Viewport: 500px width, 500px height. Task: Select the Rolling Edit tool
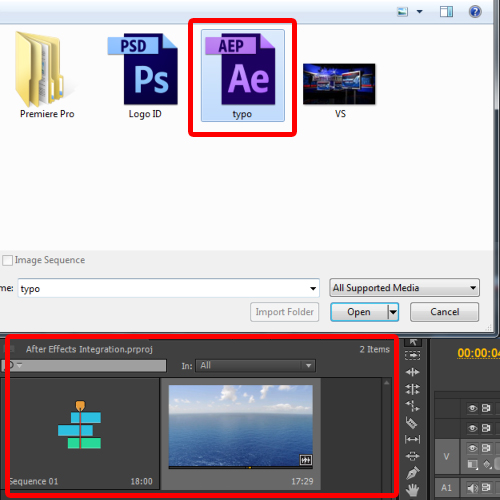413,389
